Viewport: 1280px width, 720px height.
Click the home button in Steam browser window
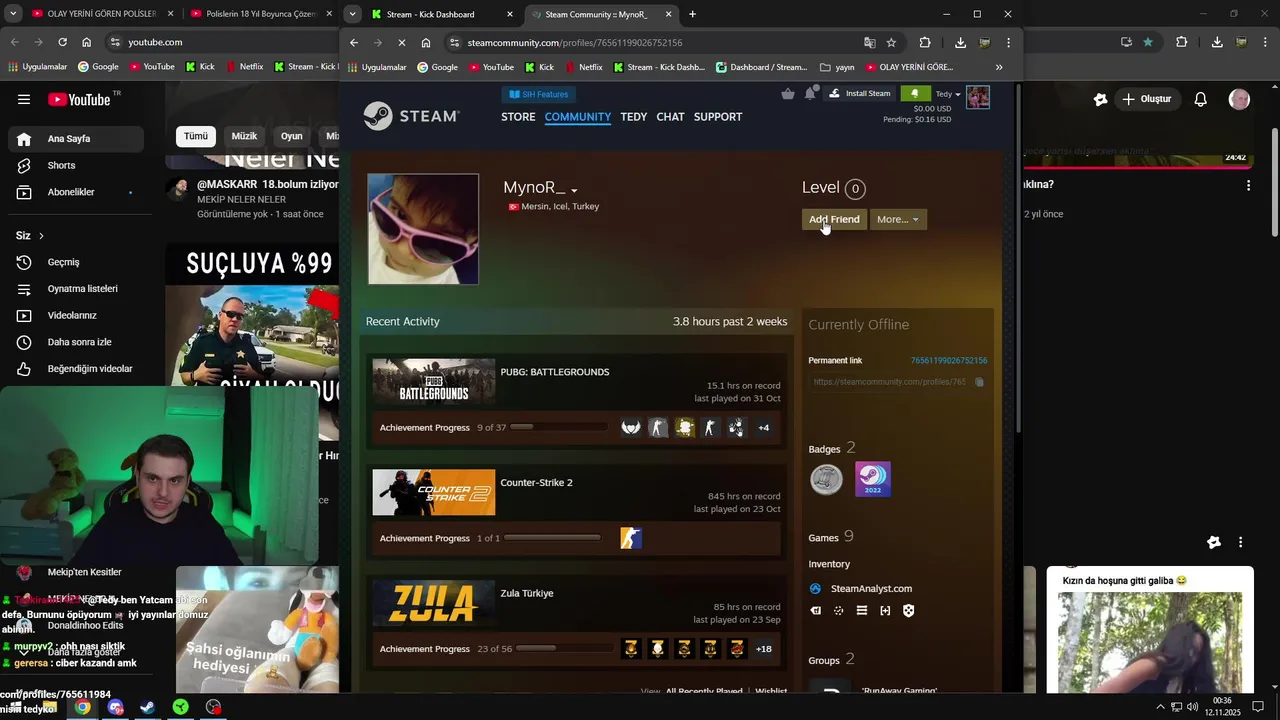(x=426, y=43)
